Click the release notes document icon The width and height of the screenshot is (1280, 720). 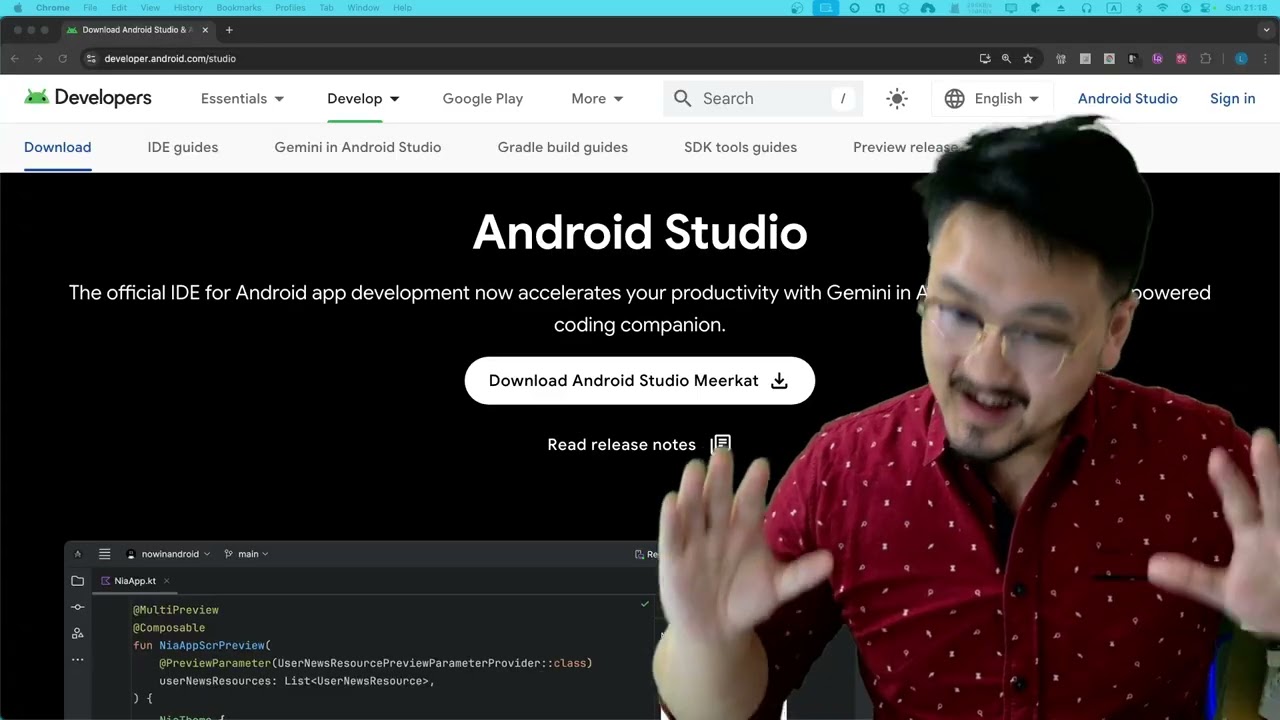pos(720,444)
